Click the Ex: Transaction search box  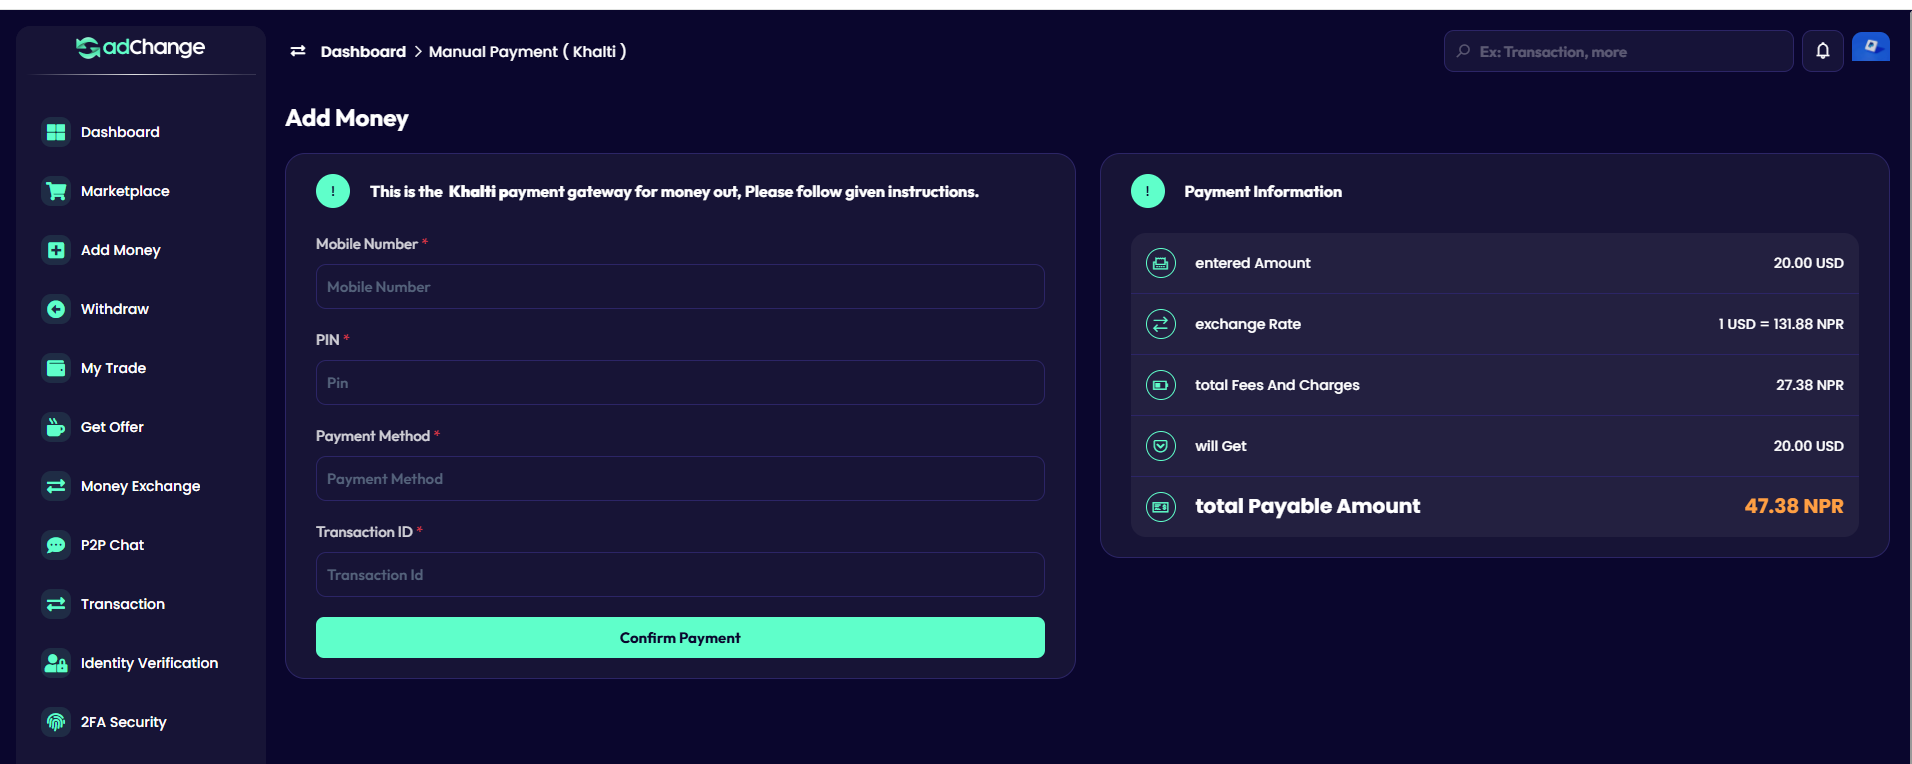point(1618,51)
